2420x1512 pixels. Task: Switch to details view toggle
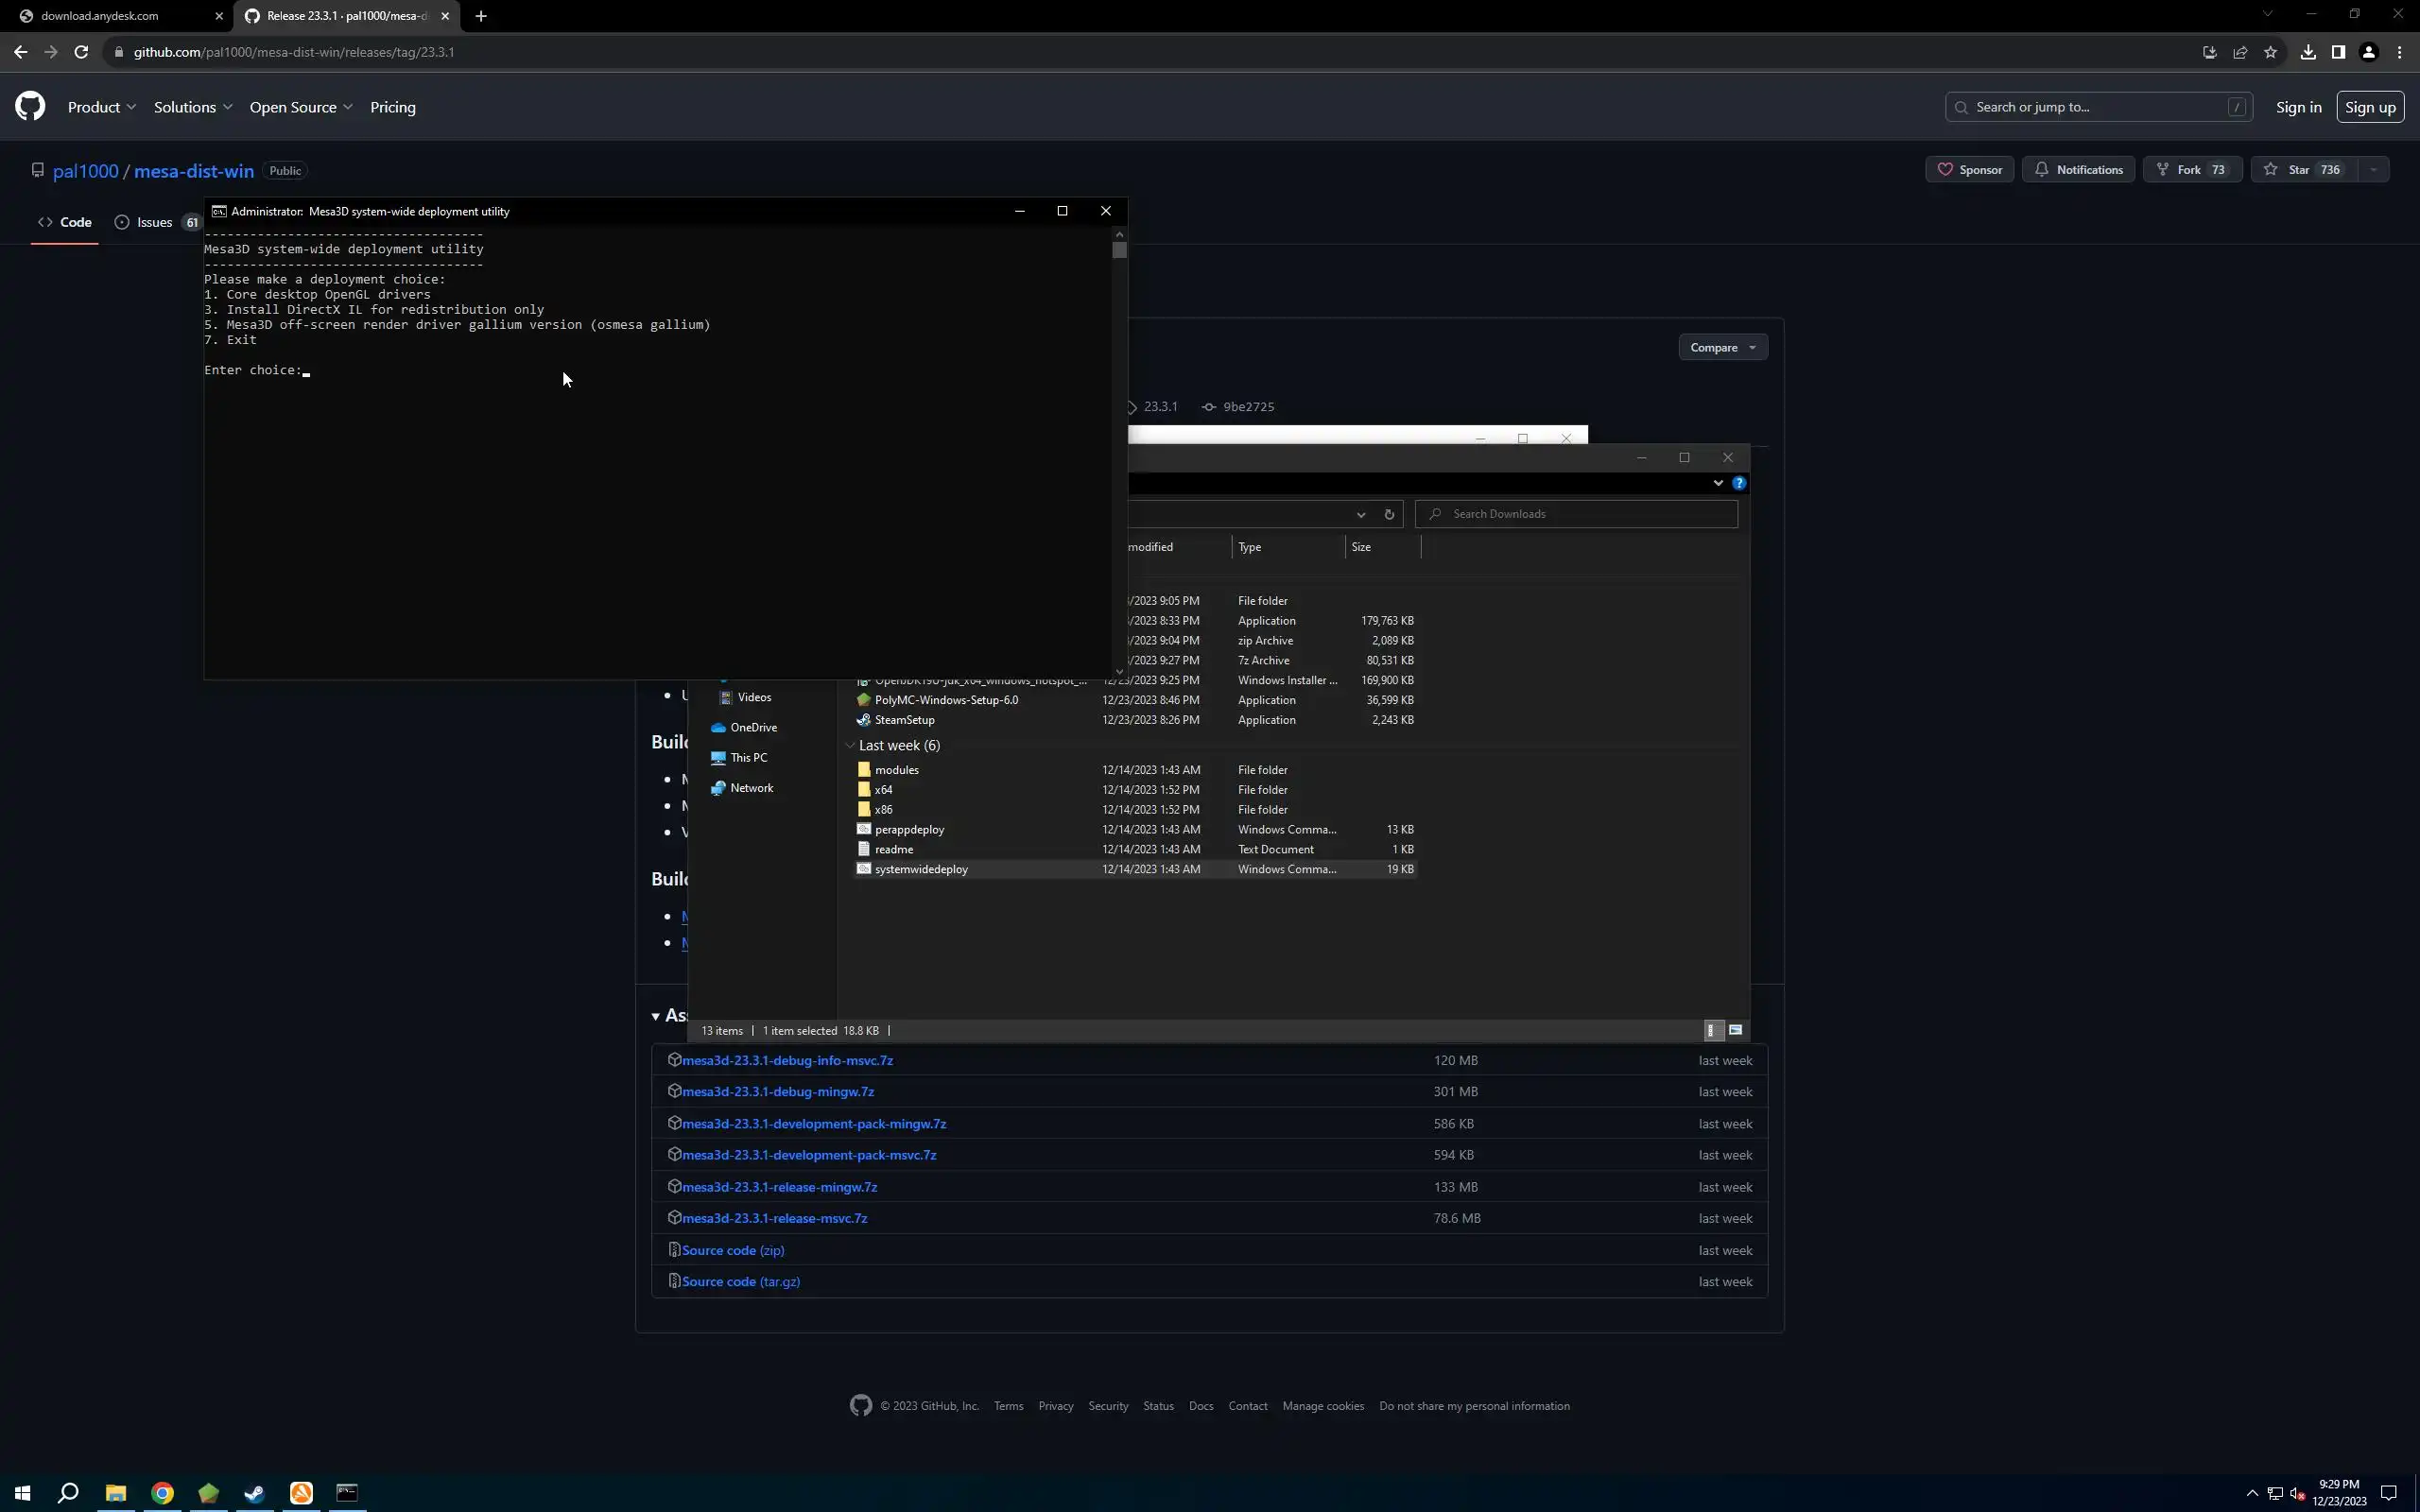click(x=1712, y=1030)
